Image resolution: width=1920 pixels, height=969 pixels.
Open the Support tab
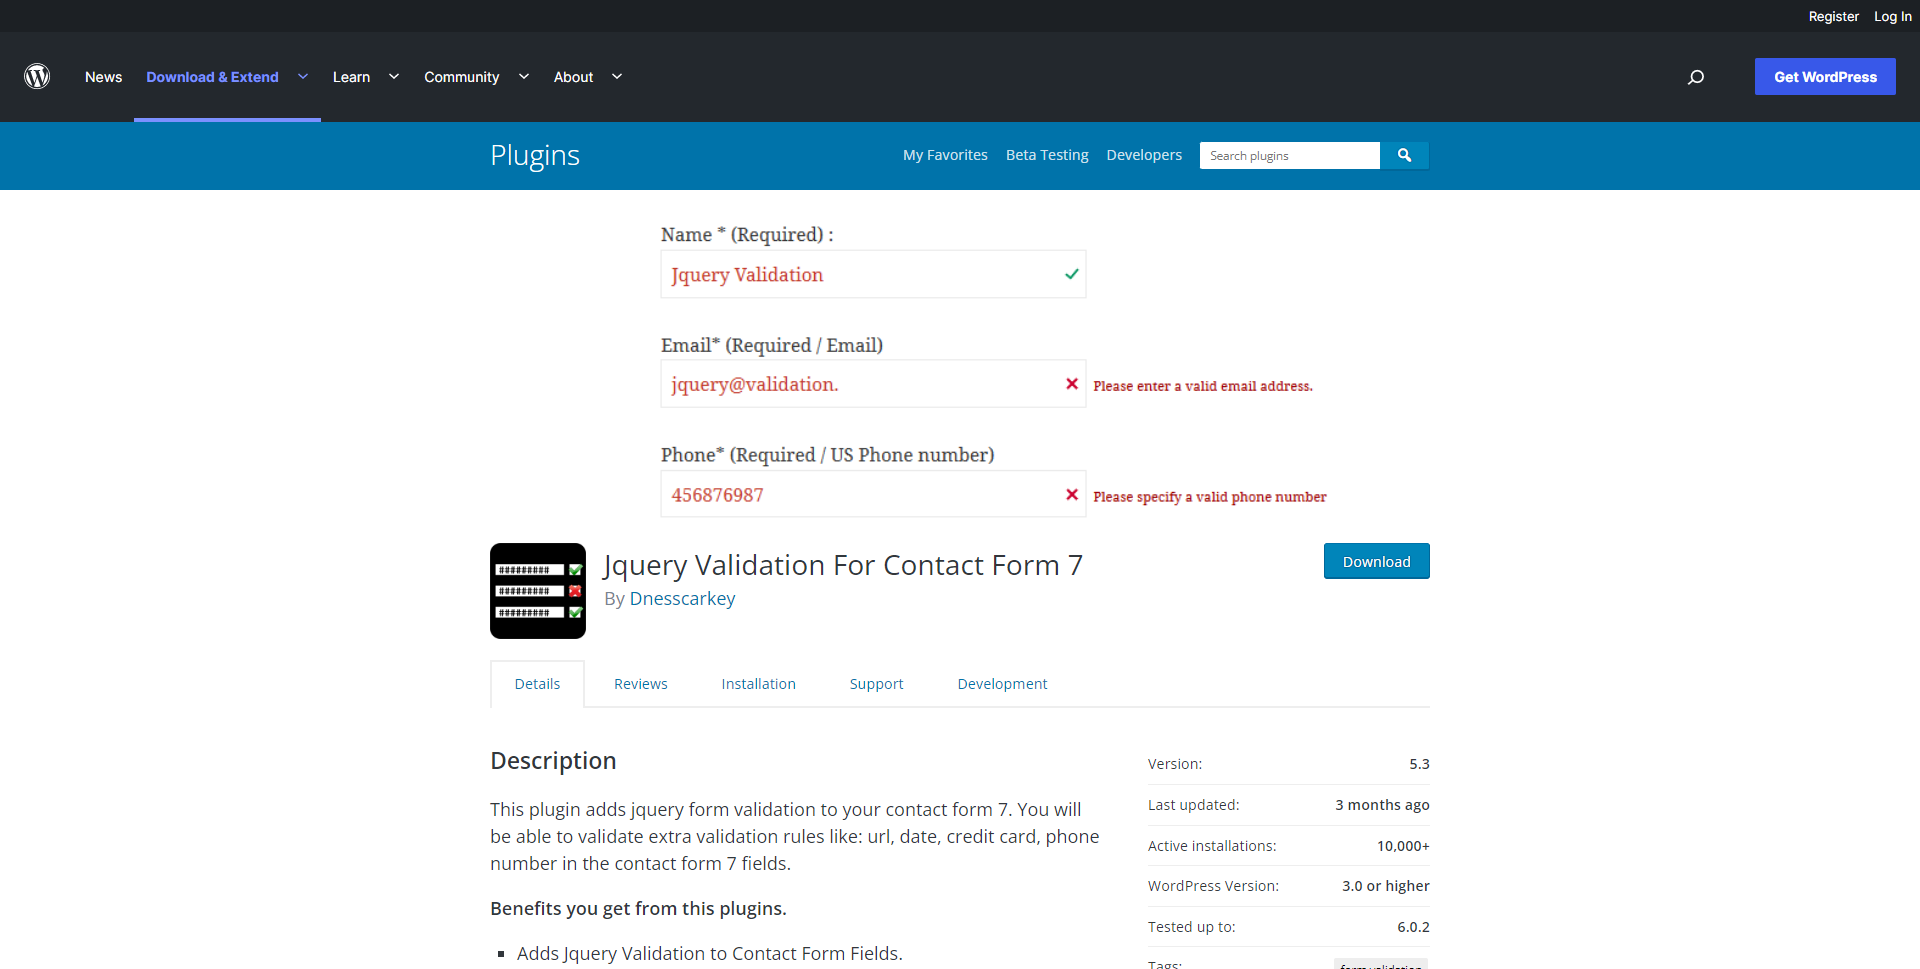pos(876,684)
